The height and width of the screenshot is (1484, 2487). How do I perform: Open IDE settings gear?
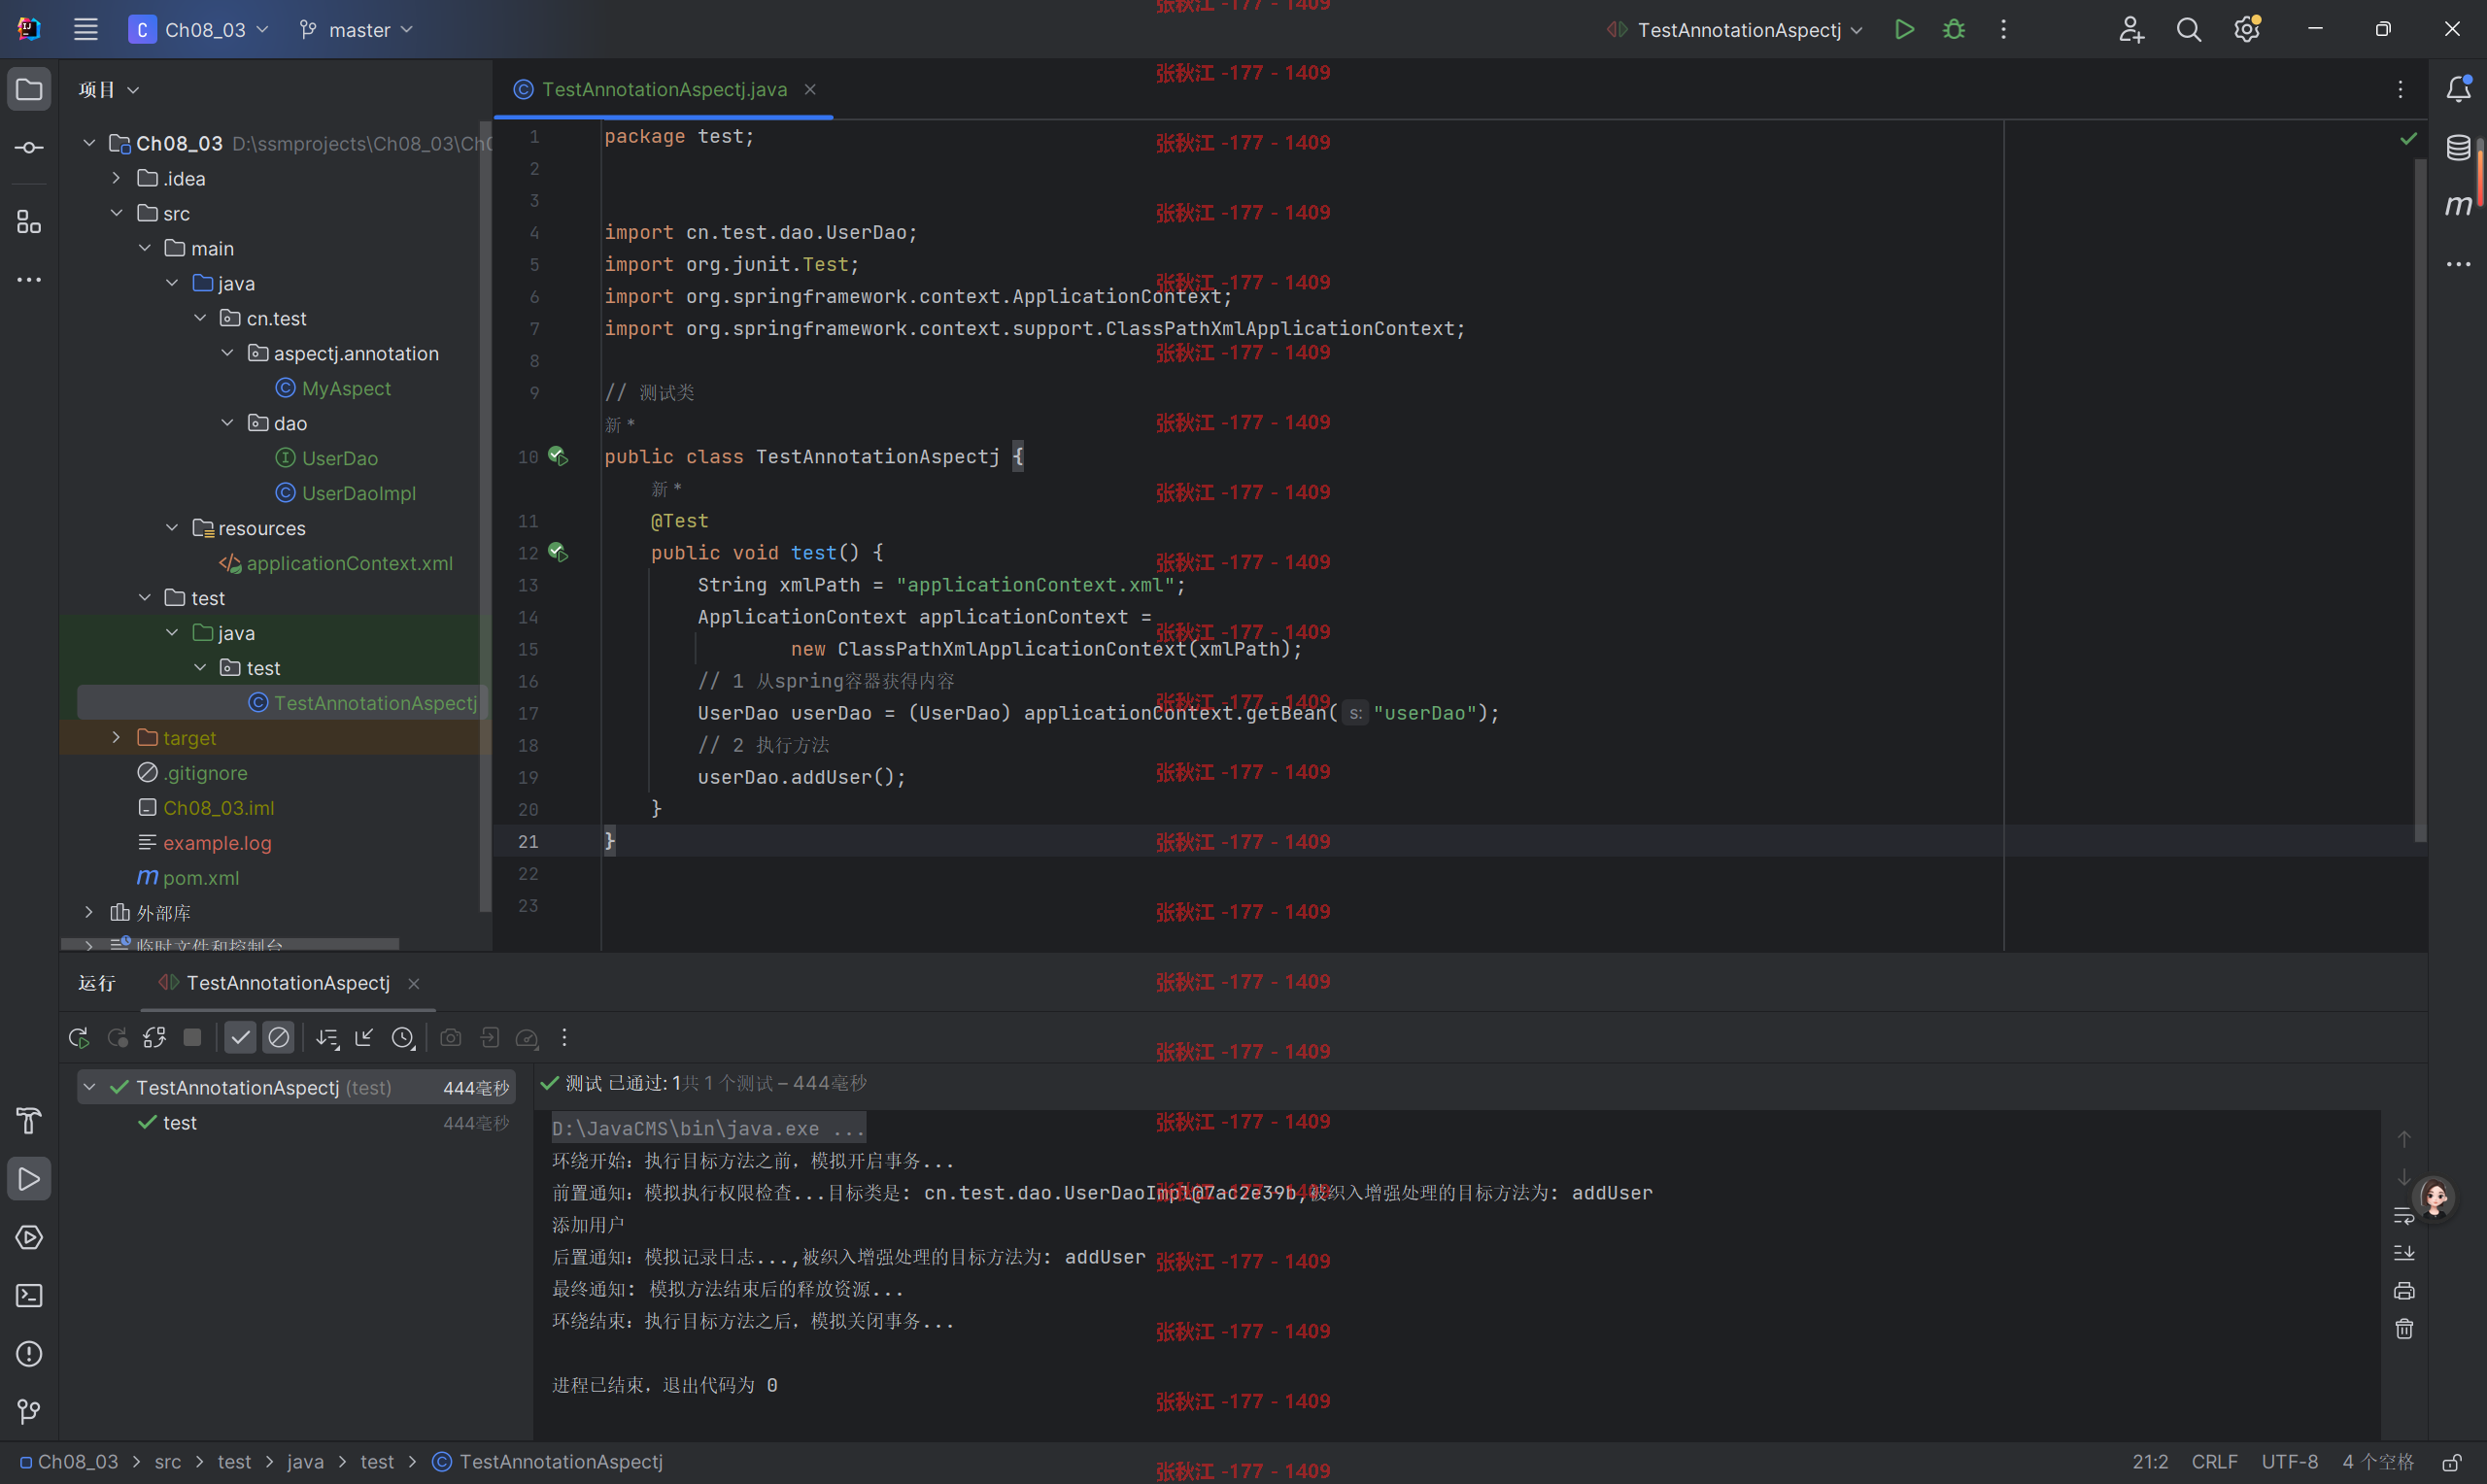(x=2247, y=29)
